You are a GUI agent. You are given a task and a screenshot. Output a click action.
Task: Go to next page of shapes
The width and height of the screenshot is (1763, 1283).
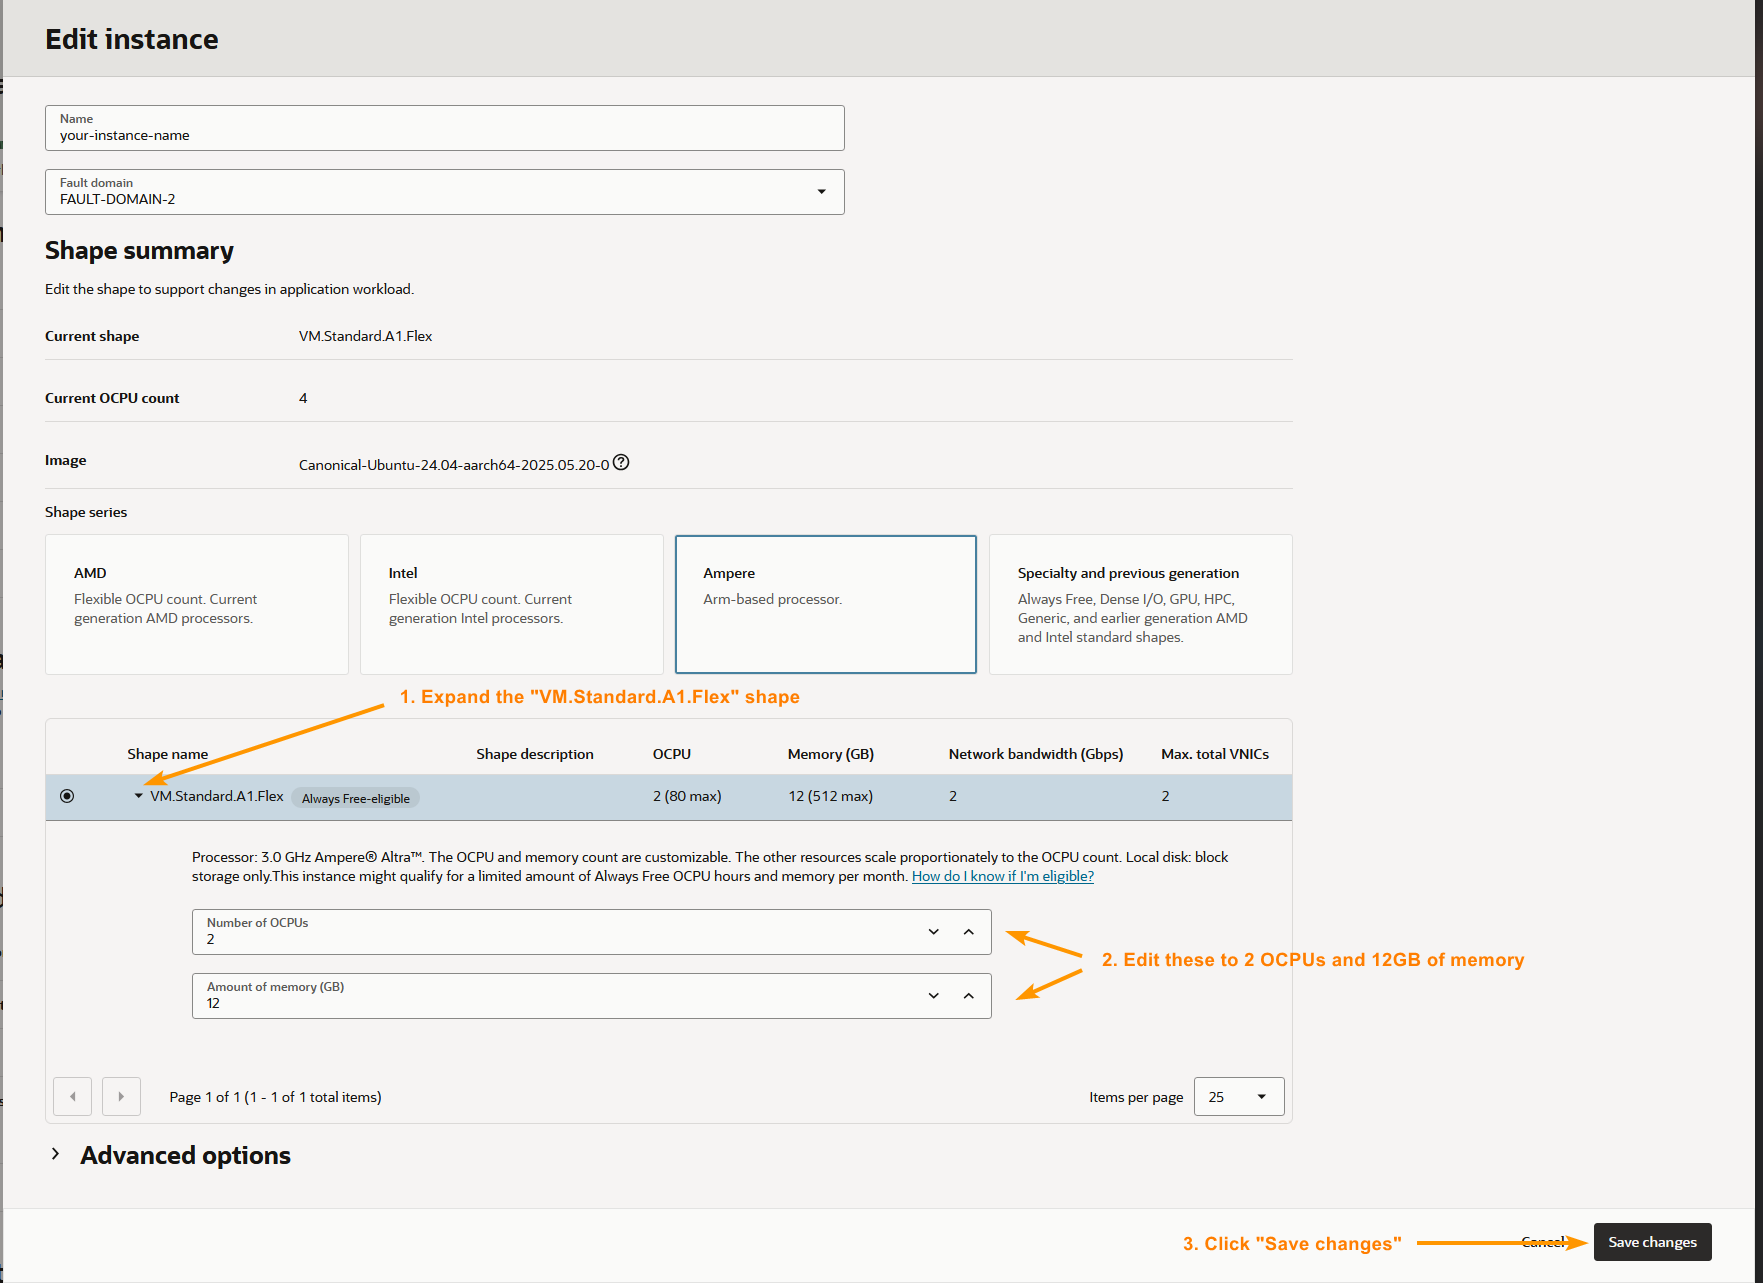121,1096
